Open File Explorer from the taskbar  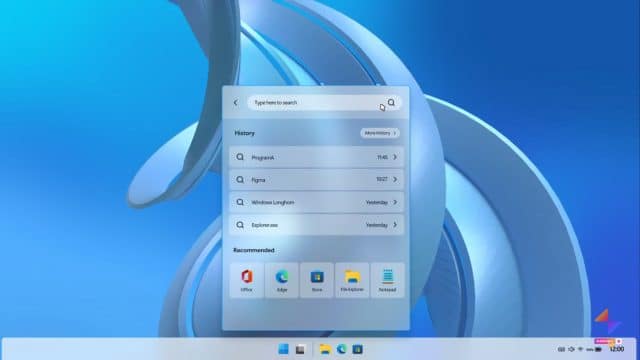tap(325, 349)
